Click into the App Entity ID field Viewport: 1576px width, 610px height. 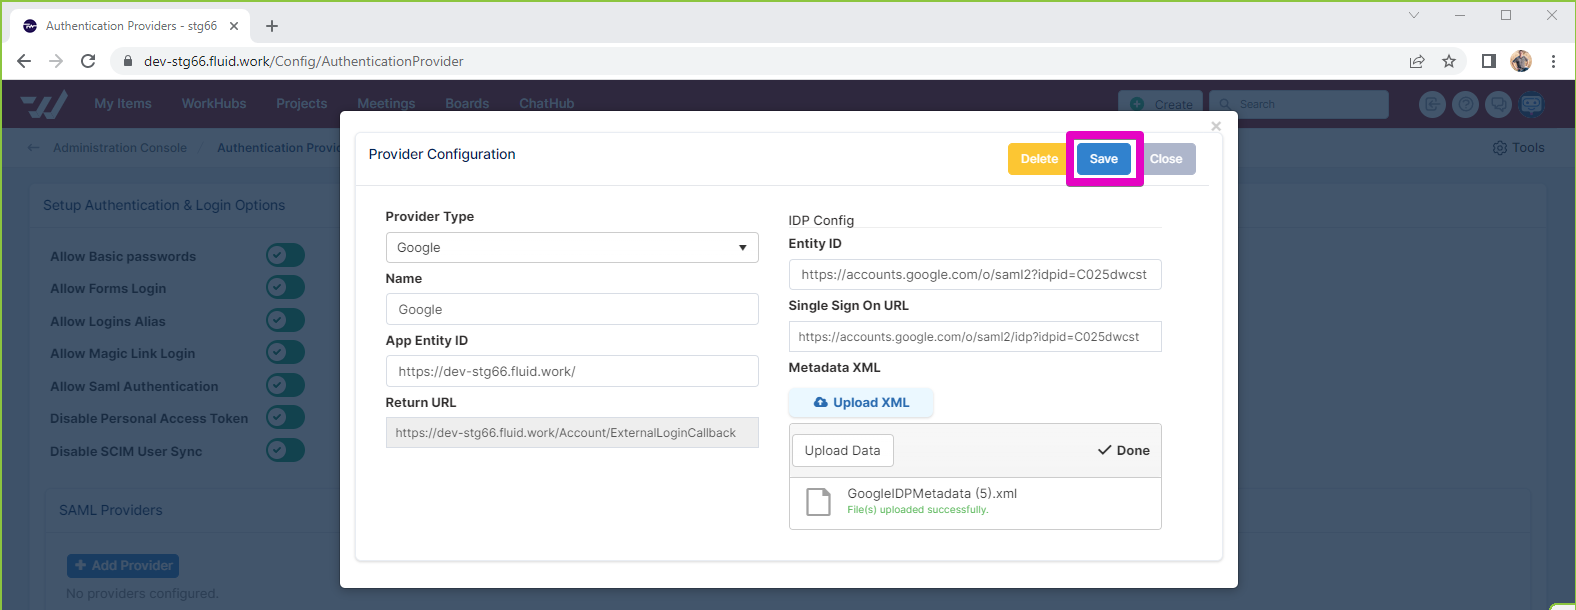[571, 371]
